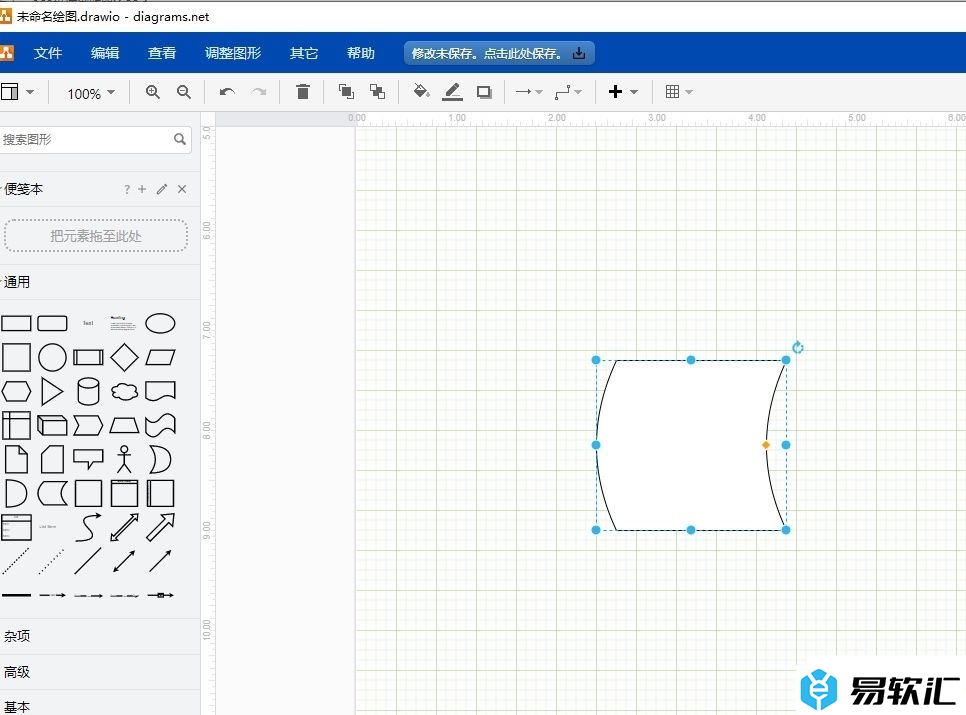
Task: Click the orange diamond adjustment handle
Action: pos(766,445)
